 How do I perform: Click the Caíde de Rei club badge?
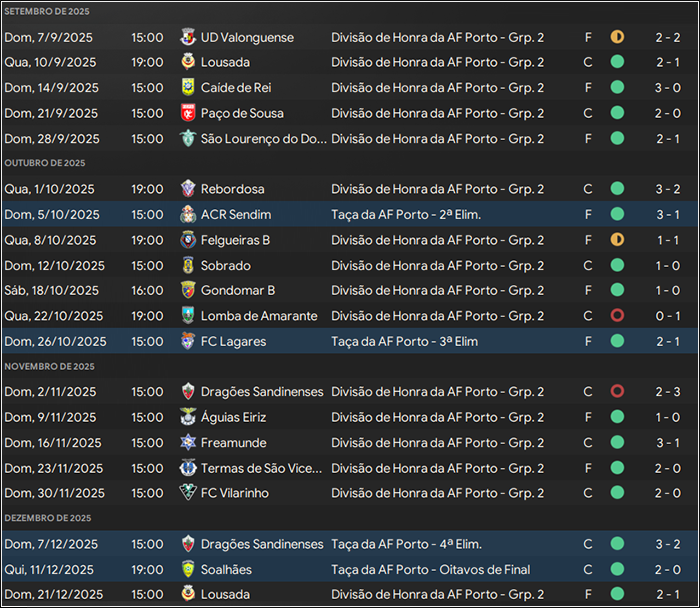pos(188,87)
